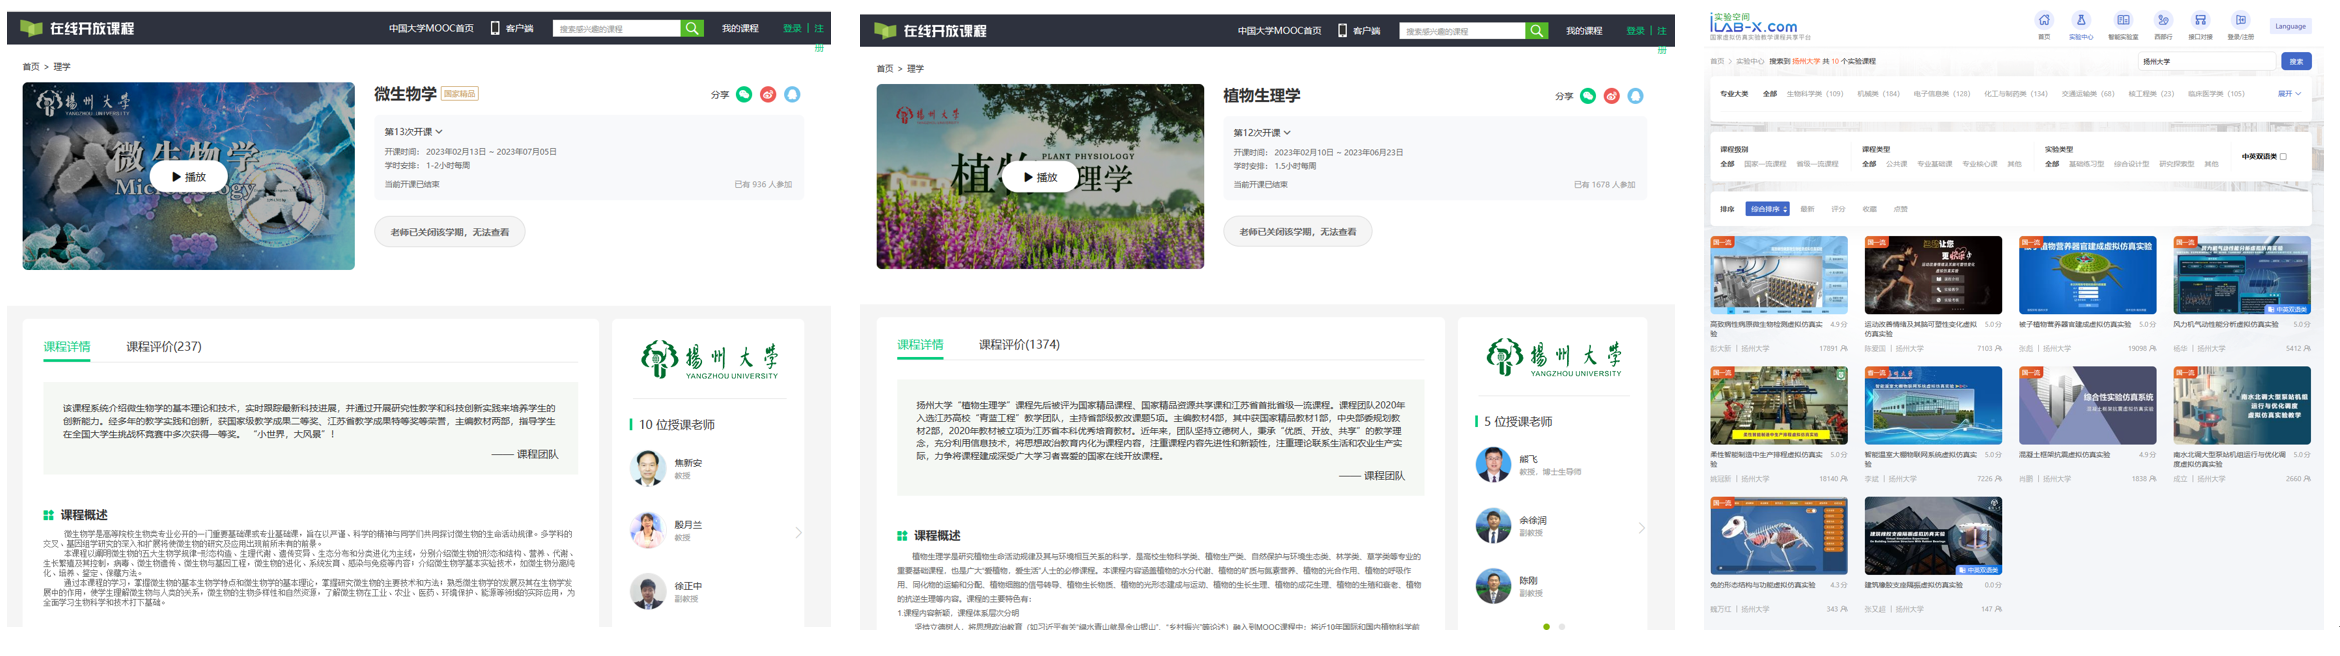The image size is (2340, 656).
Task: Expand the 第13次开课 term dropdown
Action: tap(413, 132)
